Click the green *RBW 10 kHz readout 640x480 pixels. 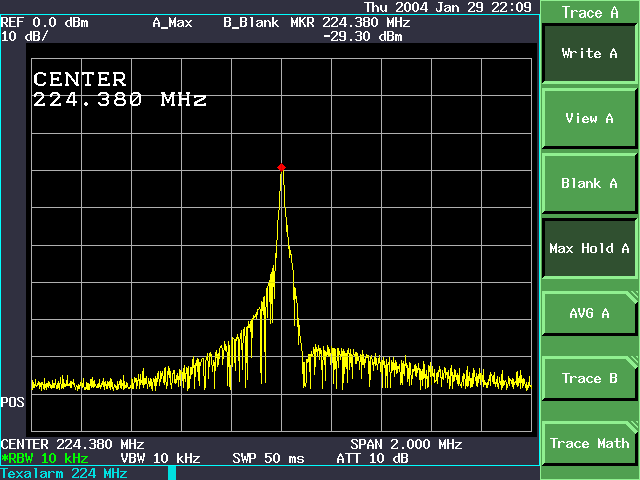[x=44, y=458]
